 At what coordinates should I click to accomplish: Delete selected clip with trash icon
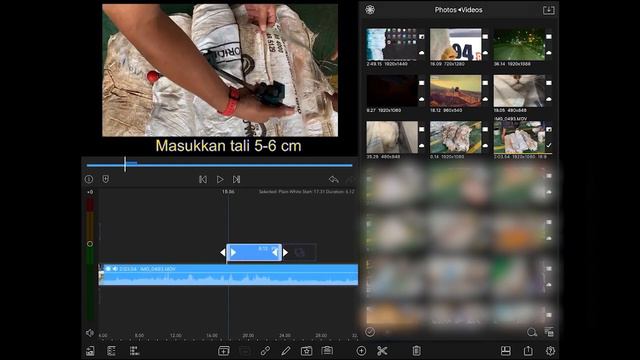click(416, 351)
